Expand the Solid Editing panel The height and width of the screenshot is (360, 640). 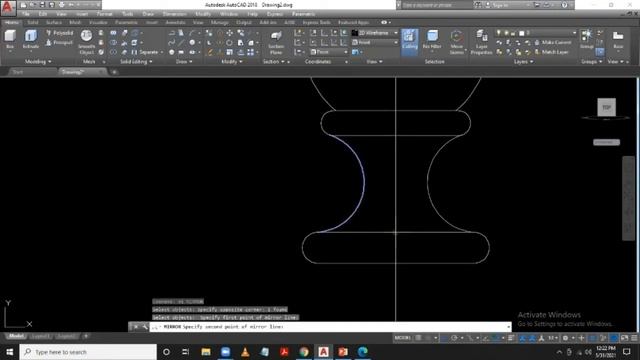(136, 62)
